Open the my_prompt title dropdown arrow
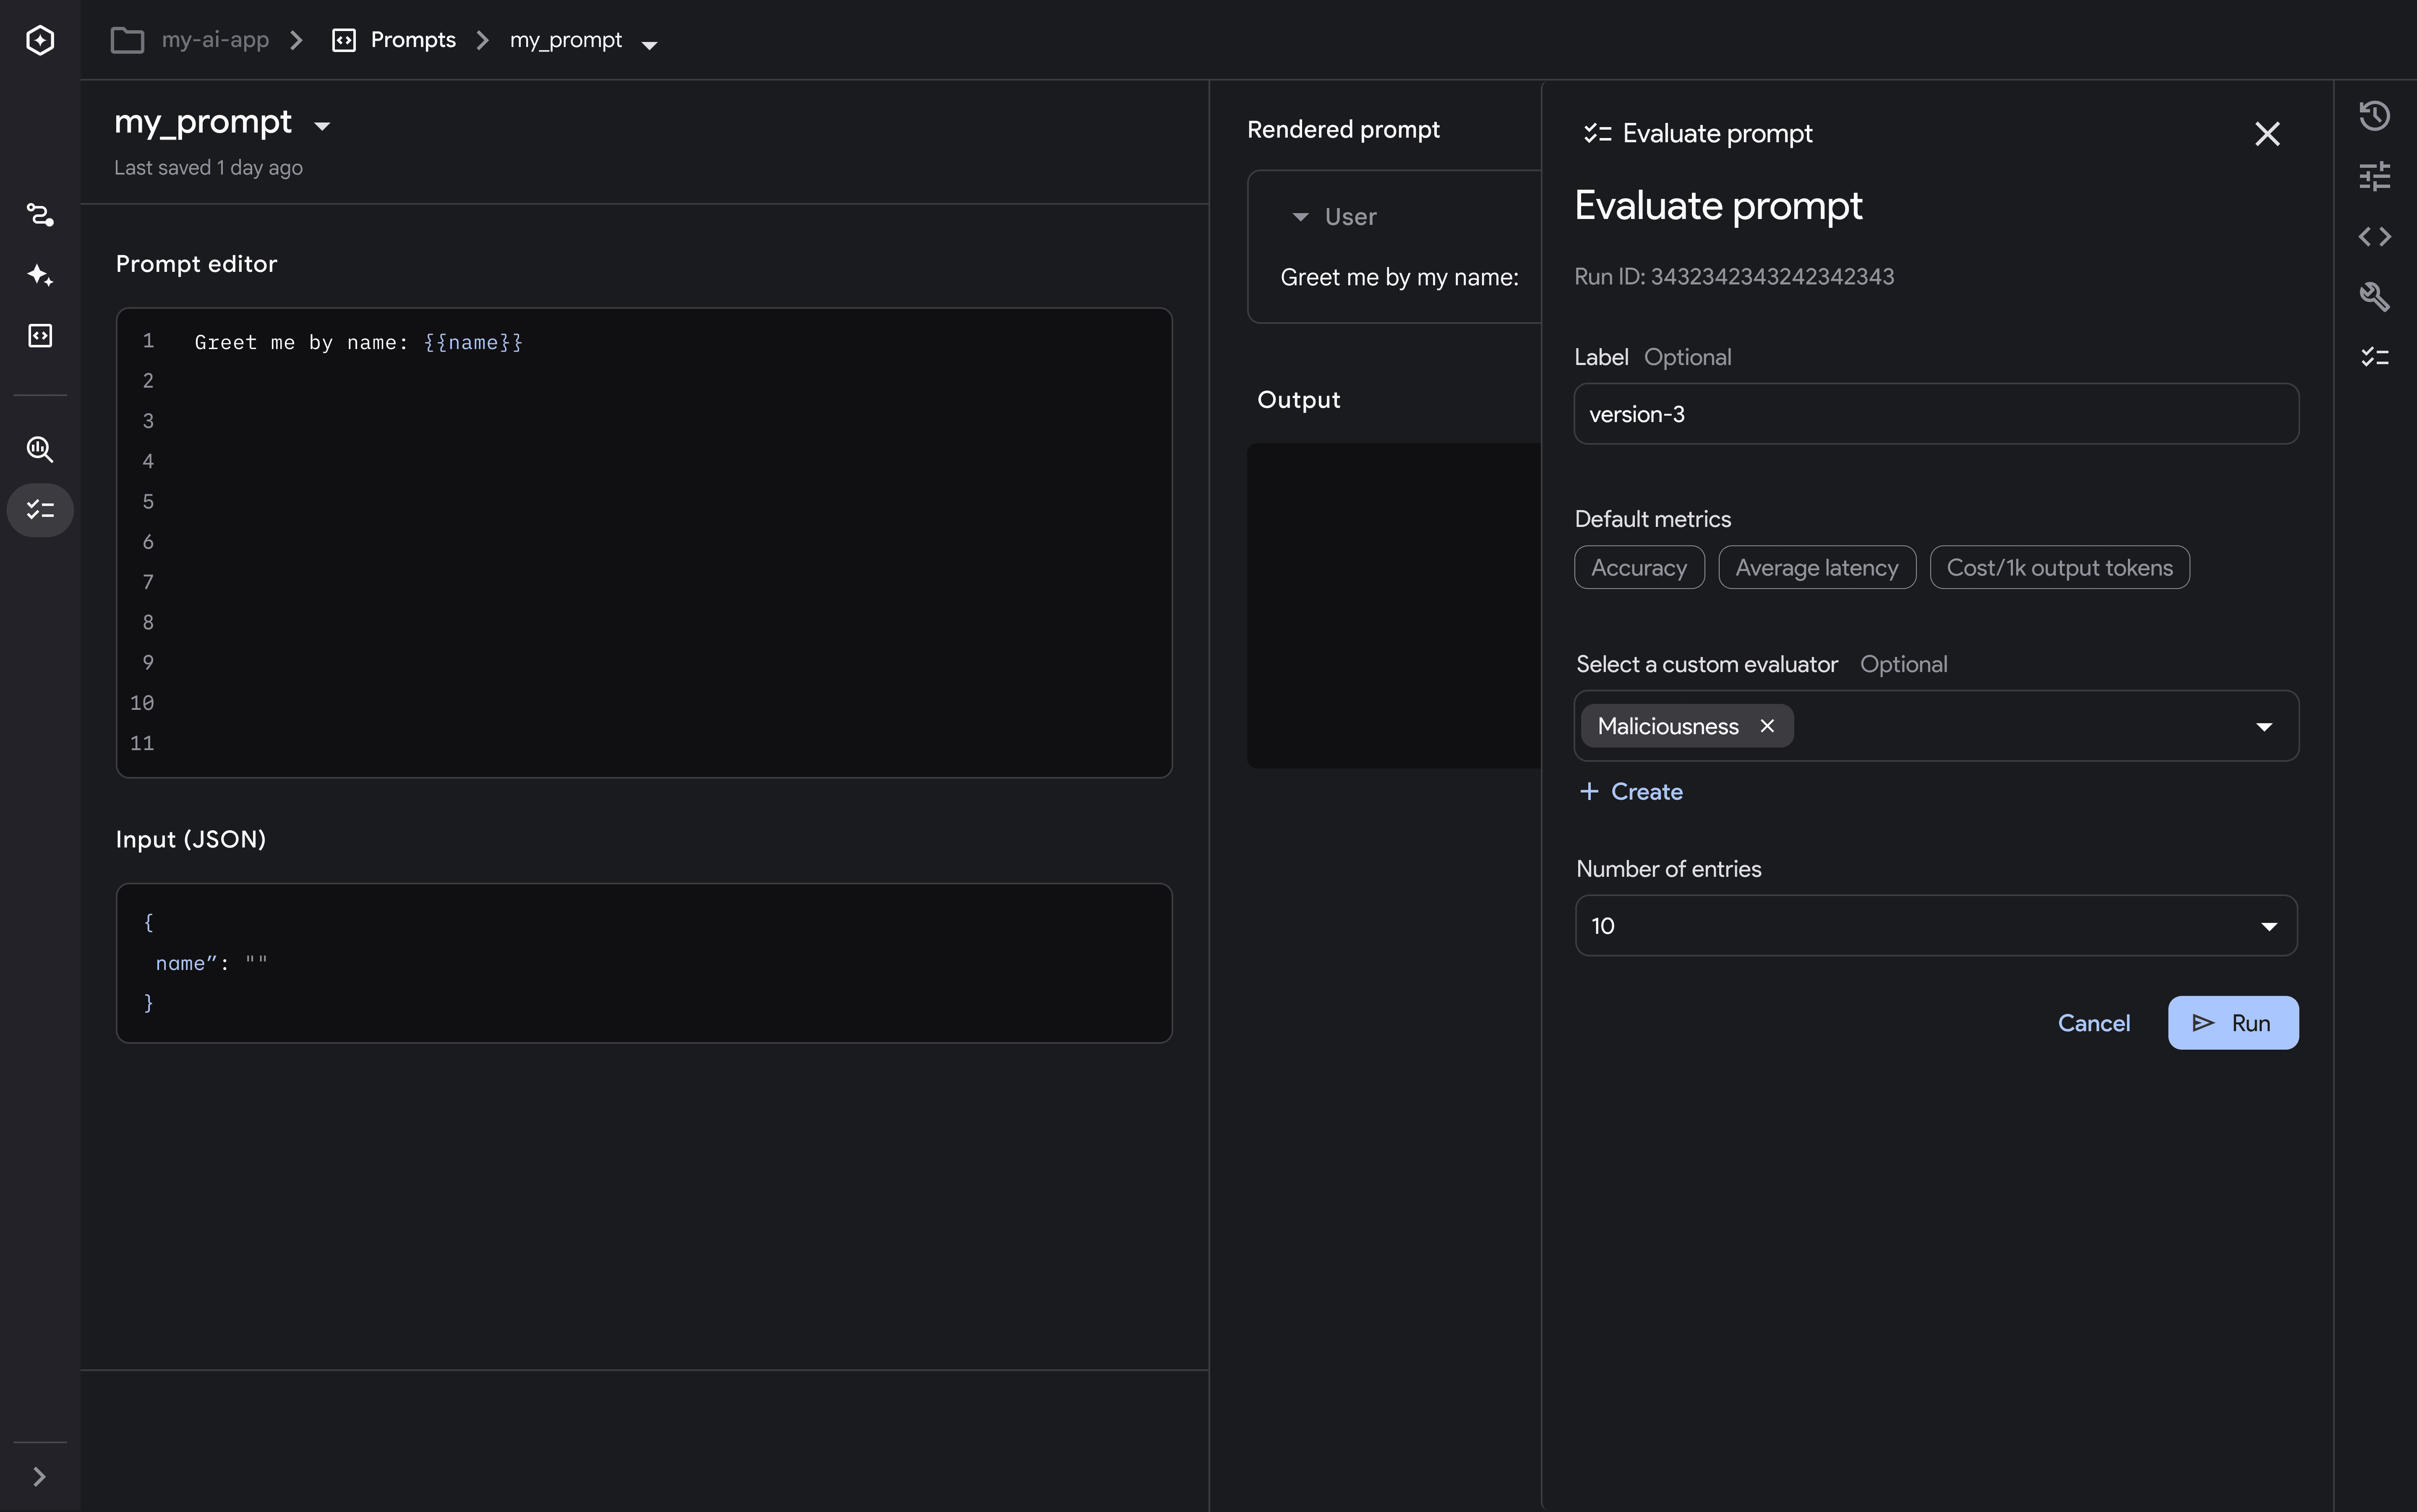This screenshot has width=2417, height=1512. pos(322,126)
